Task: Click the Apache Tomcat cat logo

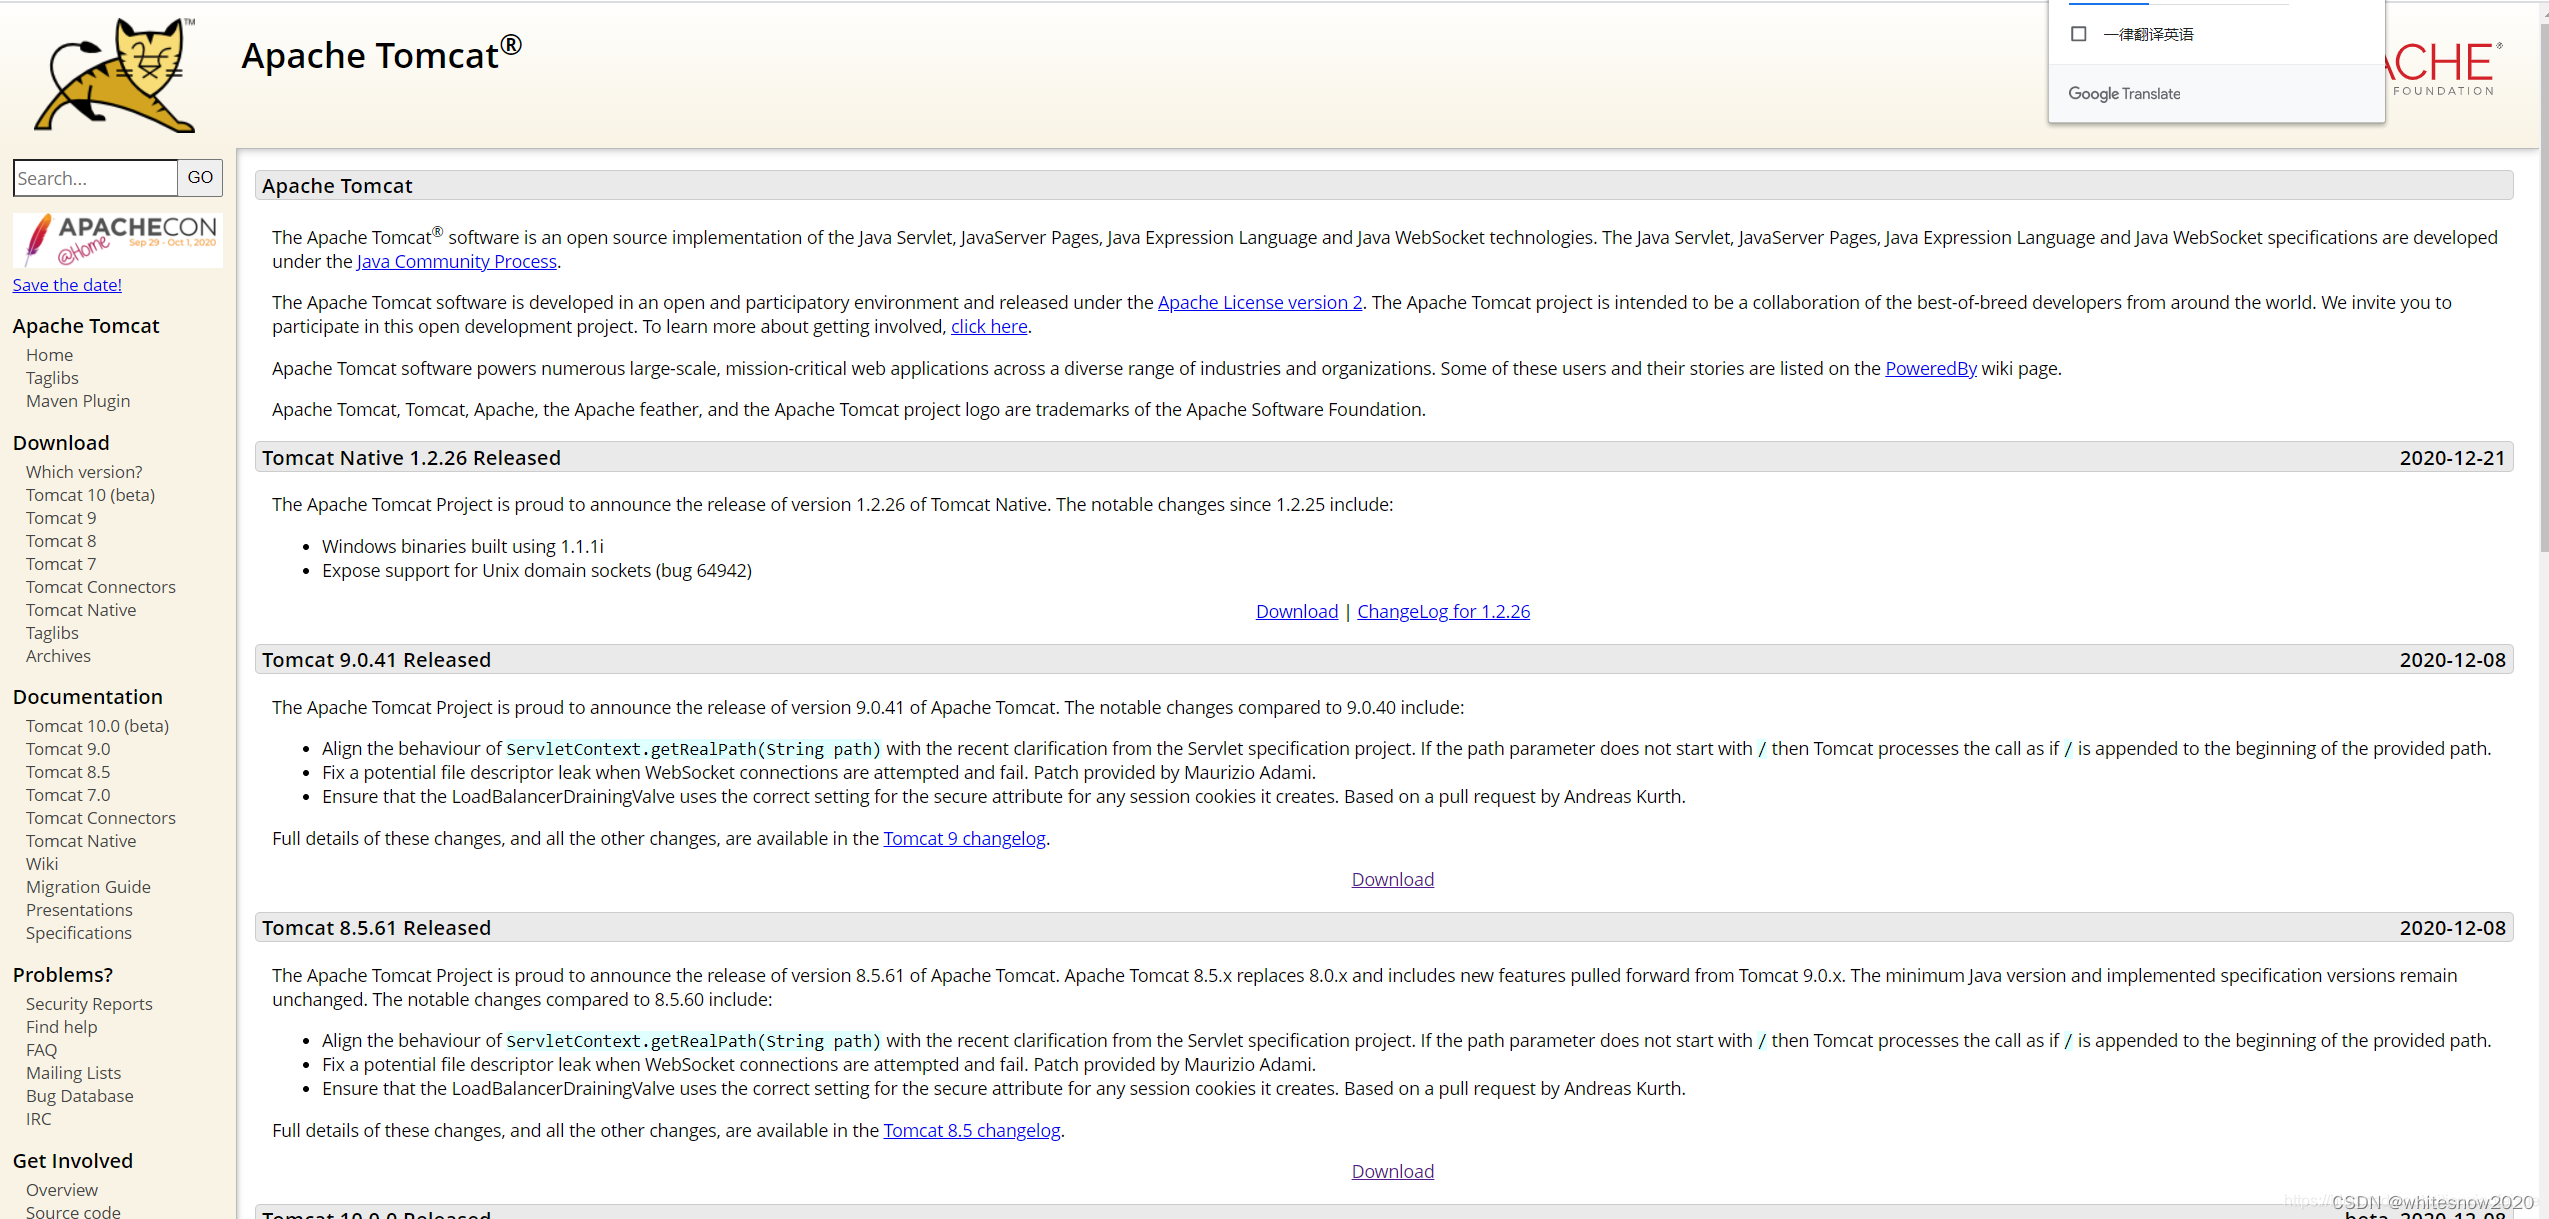Action: coord(113,73)
